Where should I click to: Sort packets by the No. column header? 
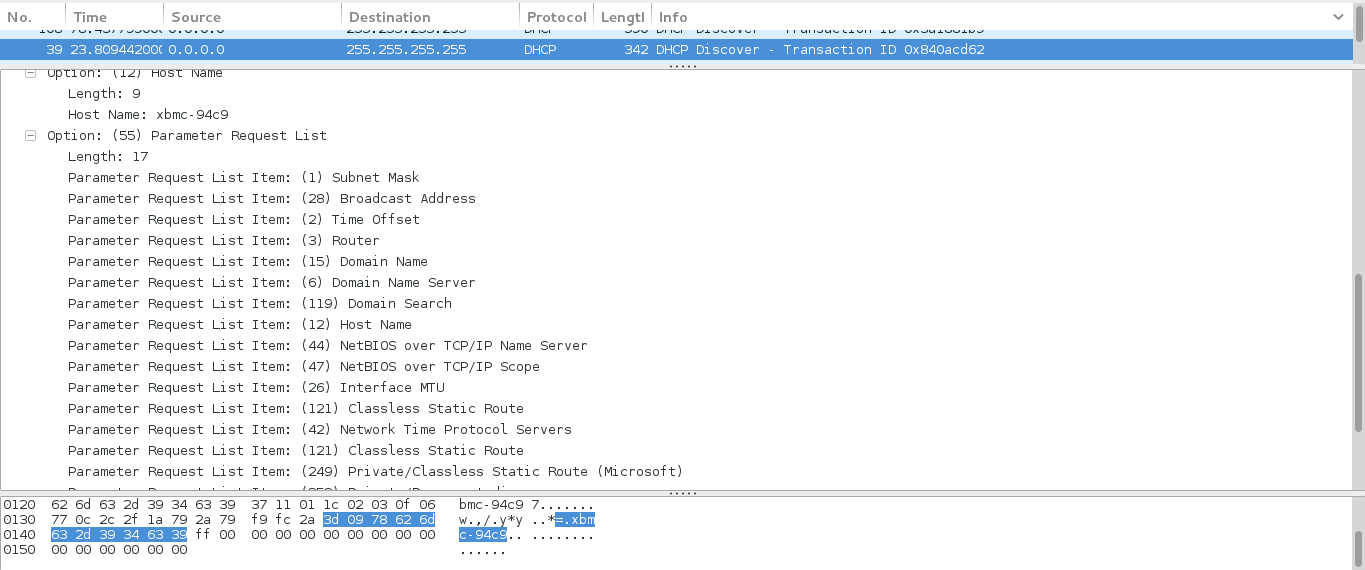coord(33,17)
